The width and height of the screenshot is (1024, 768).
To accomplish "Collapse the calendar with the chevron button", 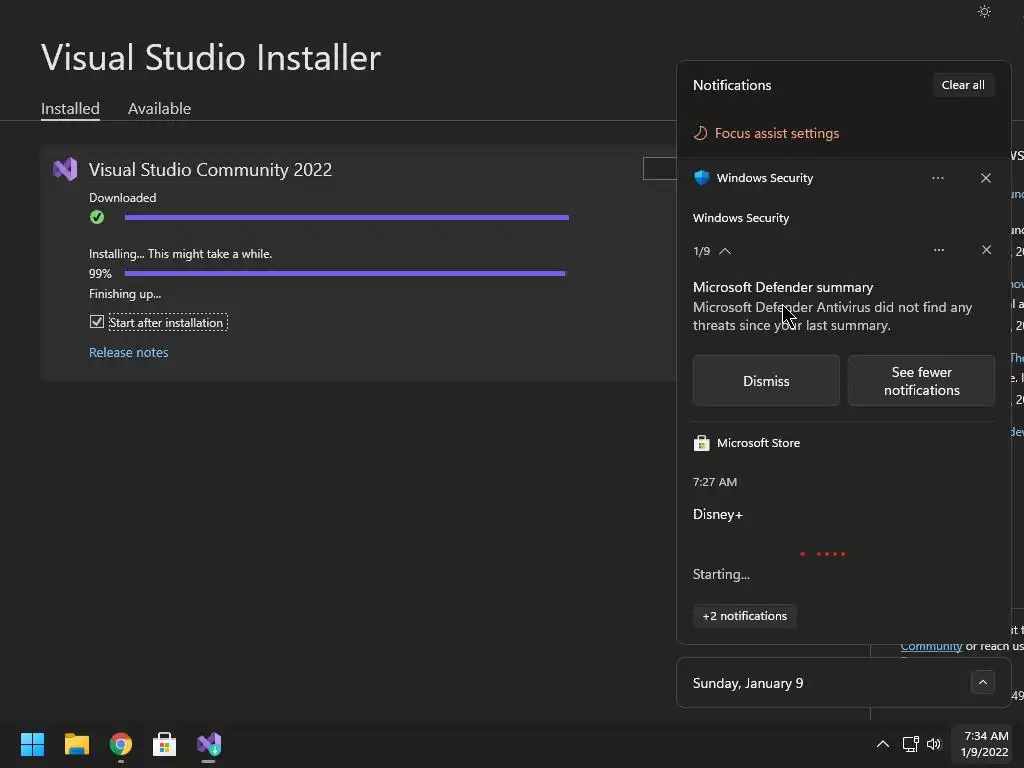I will 982,683.
